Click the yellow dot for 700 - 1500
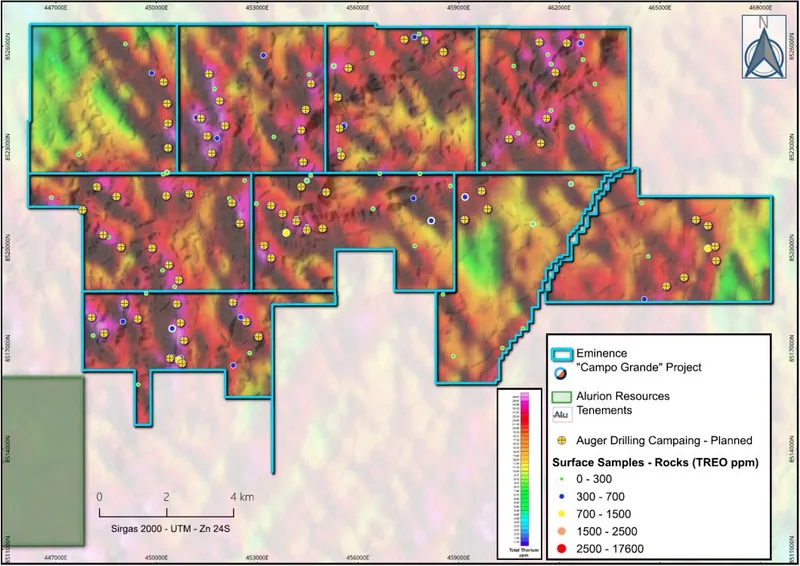The height and width of the screenshot is (566, 800). pyautogui.click(x=561, y=514)
